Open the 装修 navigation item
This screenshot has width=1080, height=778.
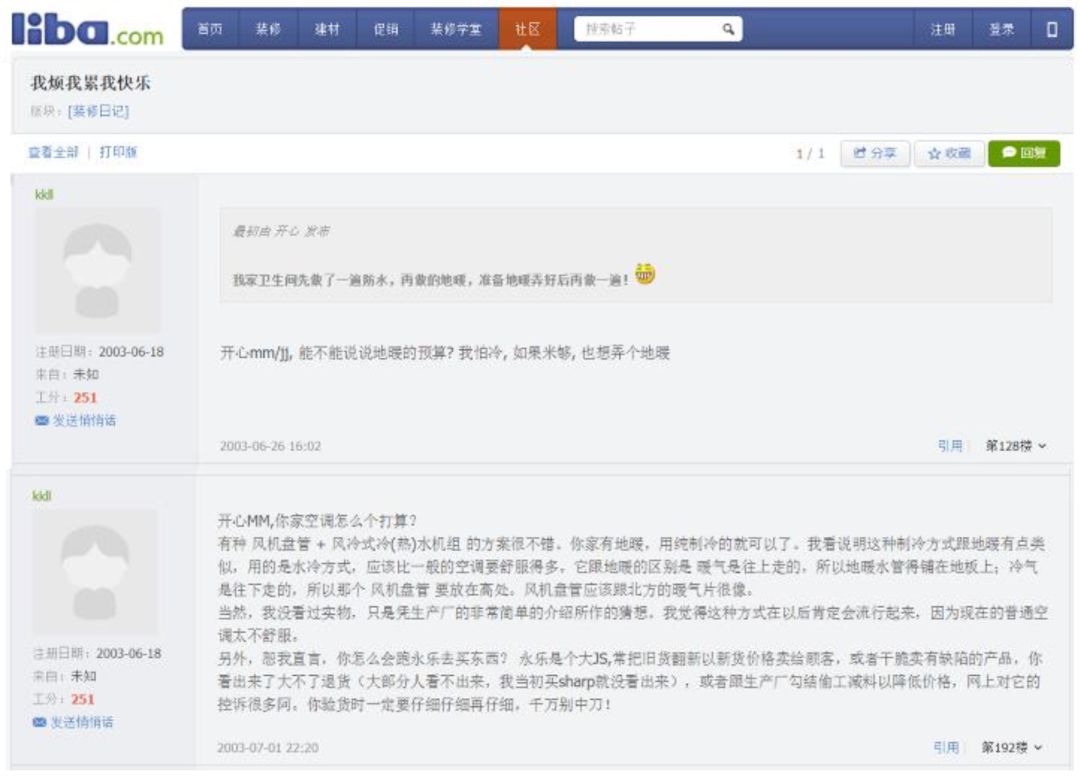(268, 29)
